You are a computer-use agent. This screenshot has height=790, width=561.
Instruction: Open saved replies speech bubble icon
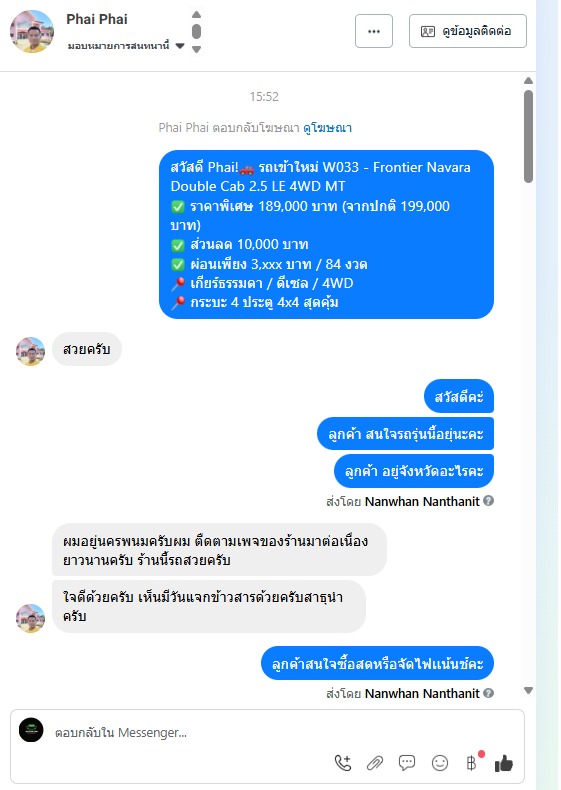(407, 763)
